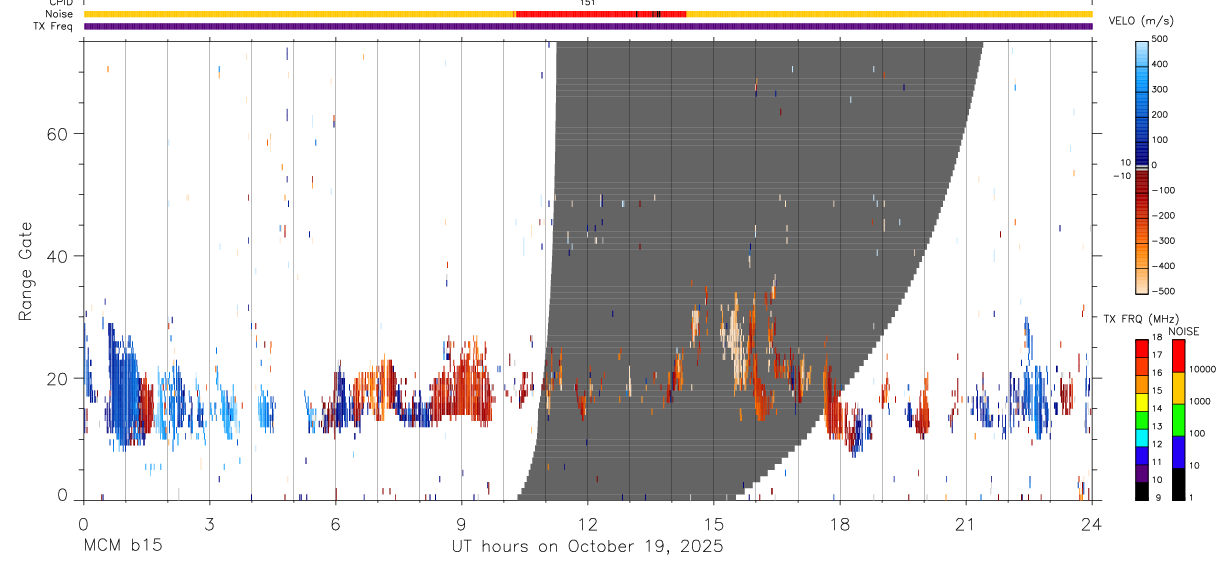This screenshot has width=1228, height=567.
Task: Click the "12" hour label on time axis
Action: [587, 523]
